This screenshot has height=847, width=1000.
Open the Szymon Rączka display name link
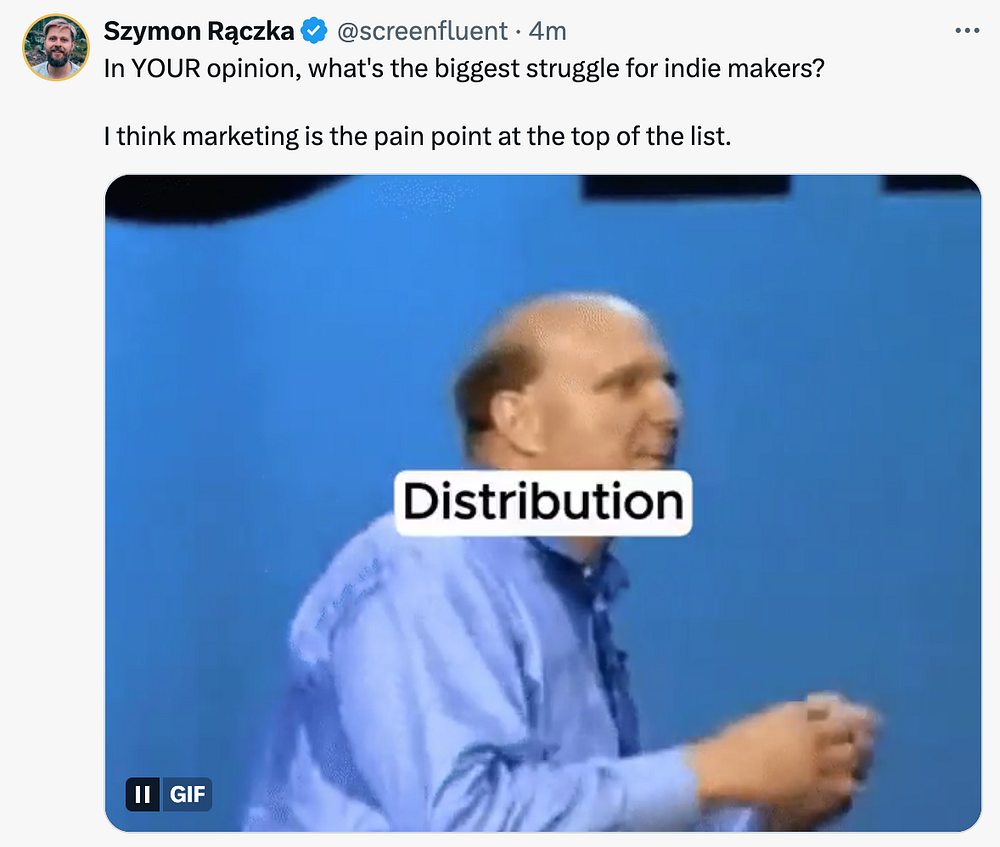coord(198,31)
